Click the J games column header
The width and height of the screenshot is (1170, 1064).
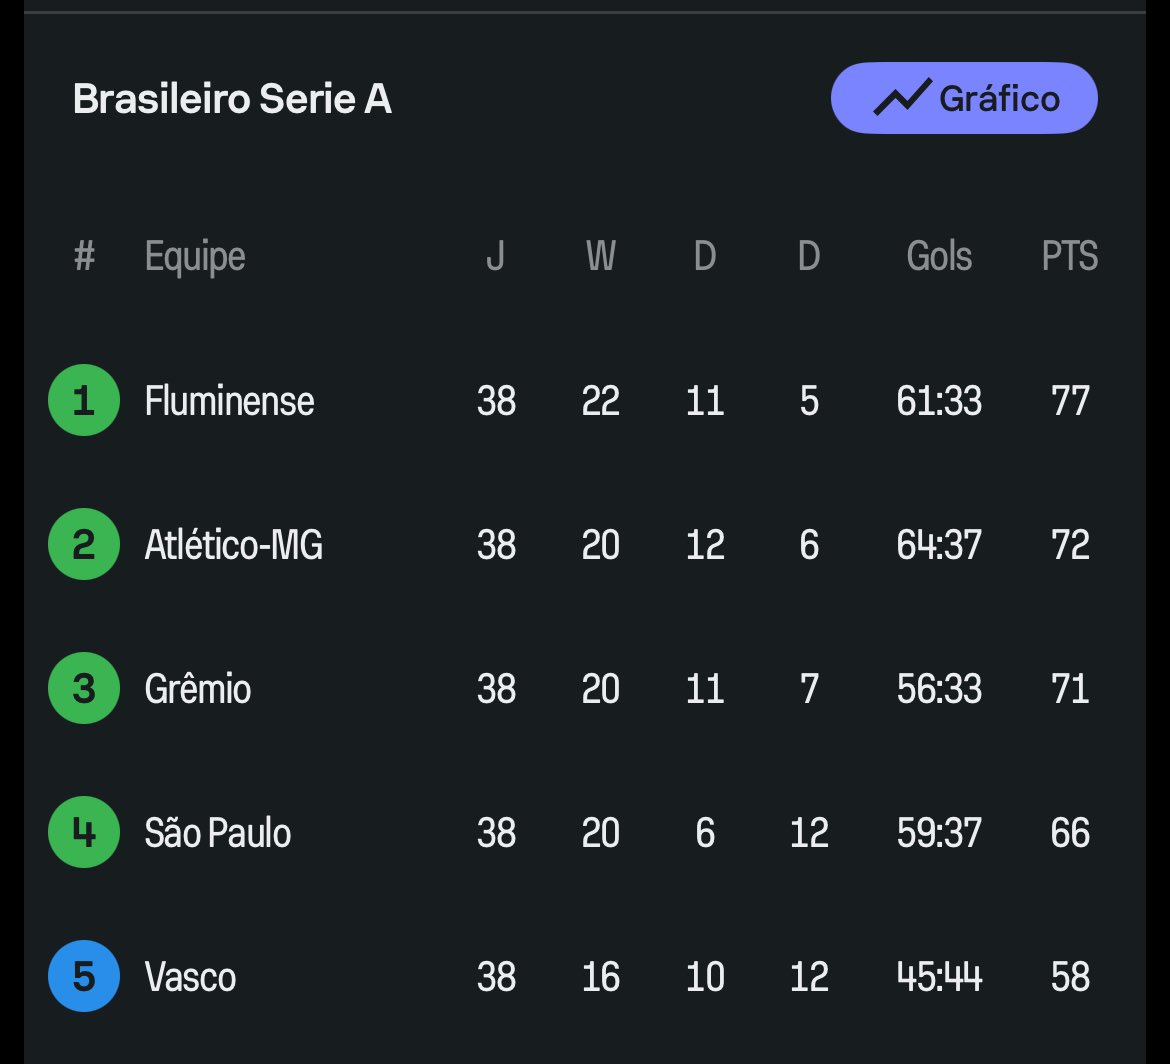[x=495, y=256]
